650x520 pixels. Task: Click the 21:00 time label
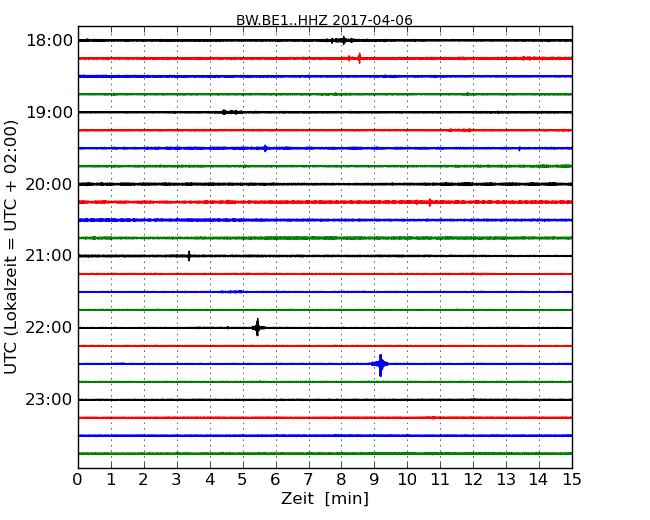49,256
